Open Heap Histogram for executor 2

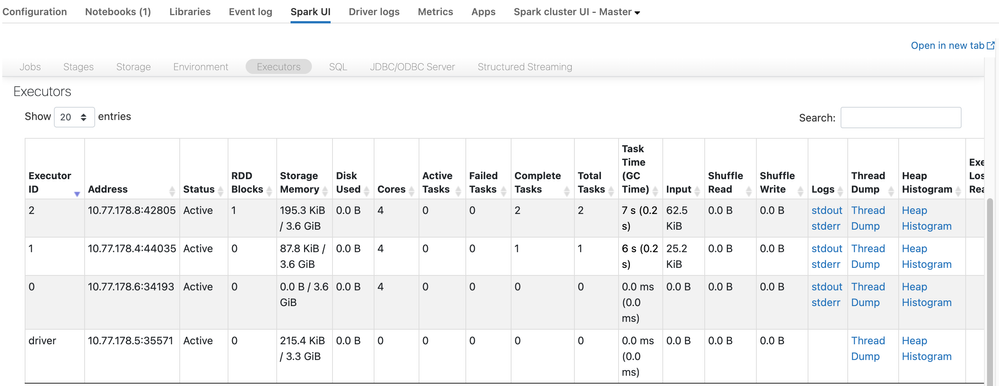927,218
